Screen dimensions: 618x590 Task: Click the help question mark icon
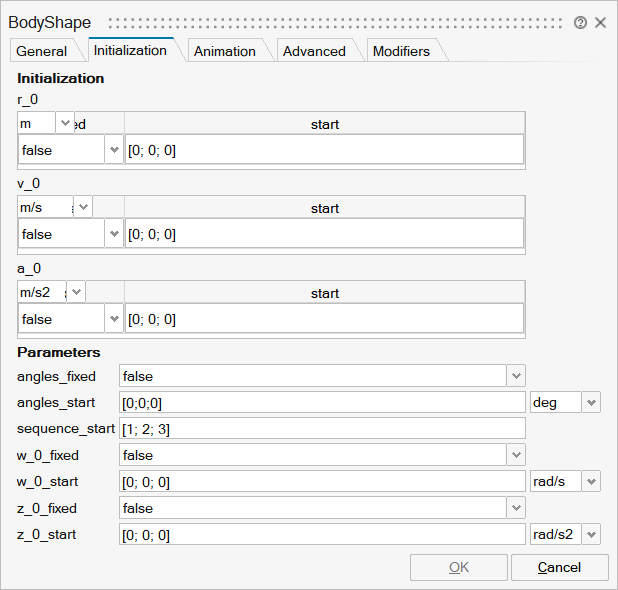[581, 22]
